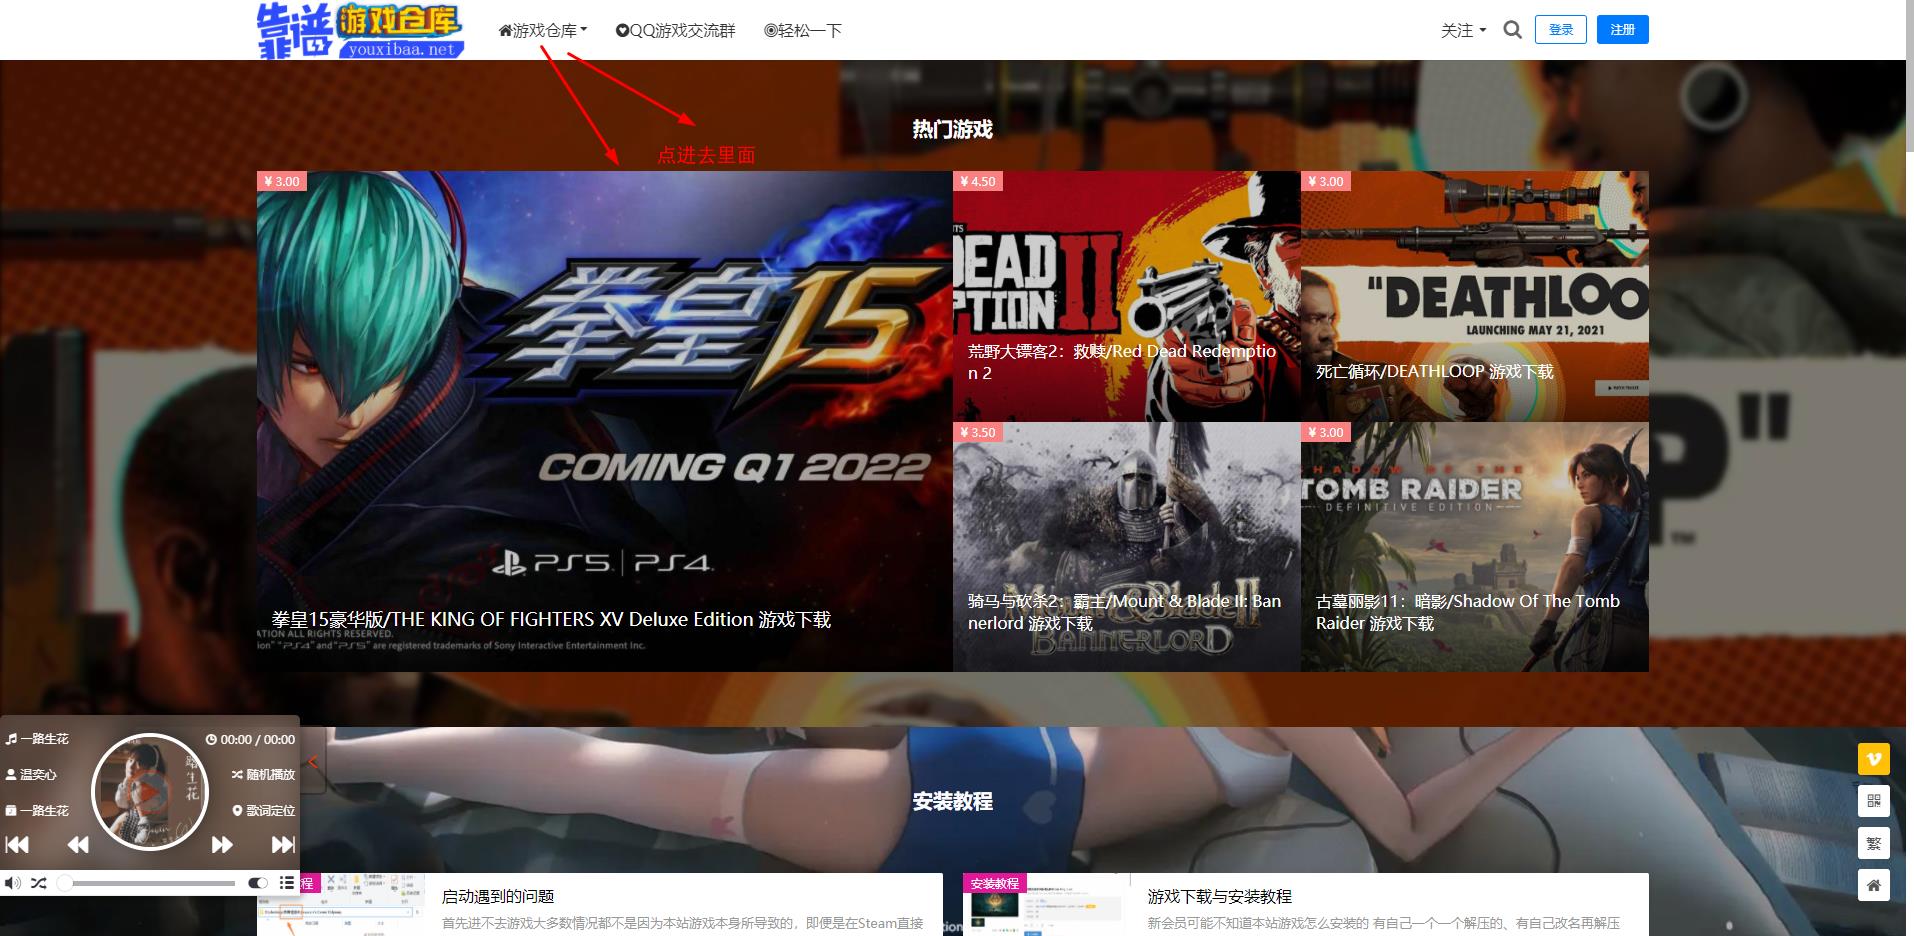
Task: Click the 拳皇15豪华版 游戏下载 title text
Action: pos(551,620)
